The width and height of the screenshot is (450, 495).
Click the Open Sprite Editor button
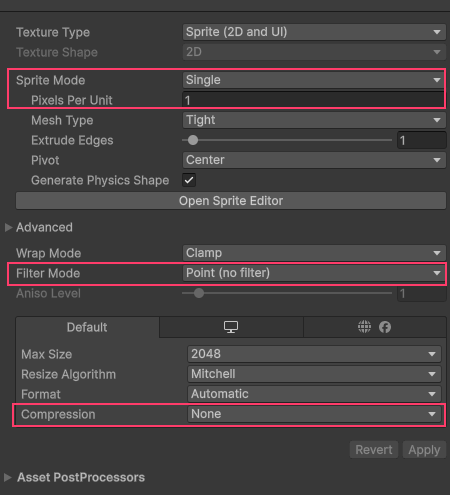[x=231, y=201]
